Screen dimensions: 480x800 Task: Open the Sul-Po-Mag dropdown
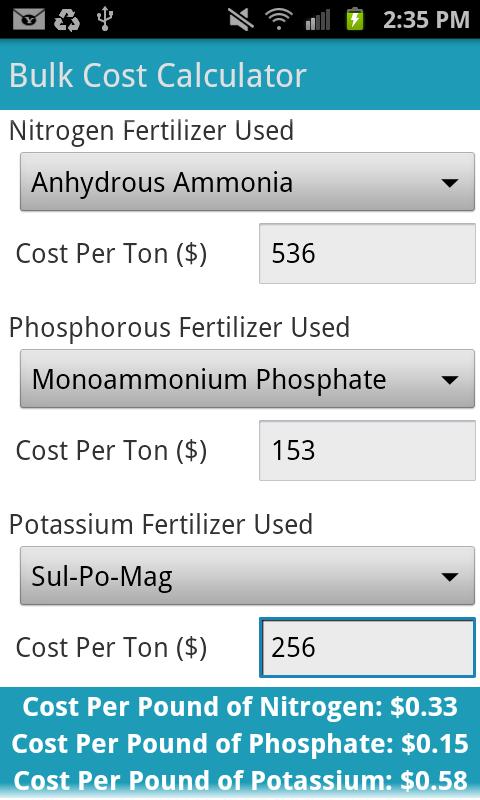tap(247, 576)
